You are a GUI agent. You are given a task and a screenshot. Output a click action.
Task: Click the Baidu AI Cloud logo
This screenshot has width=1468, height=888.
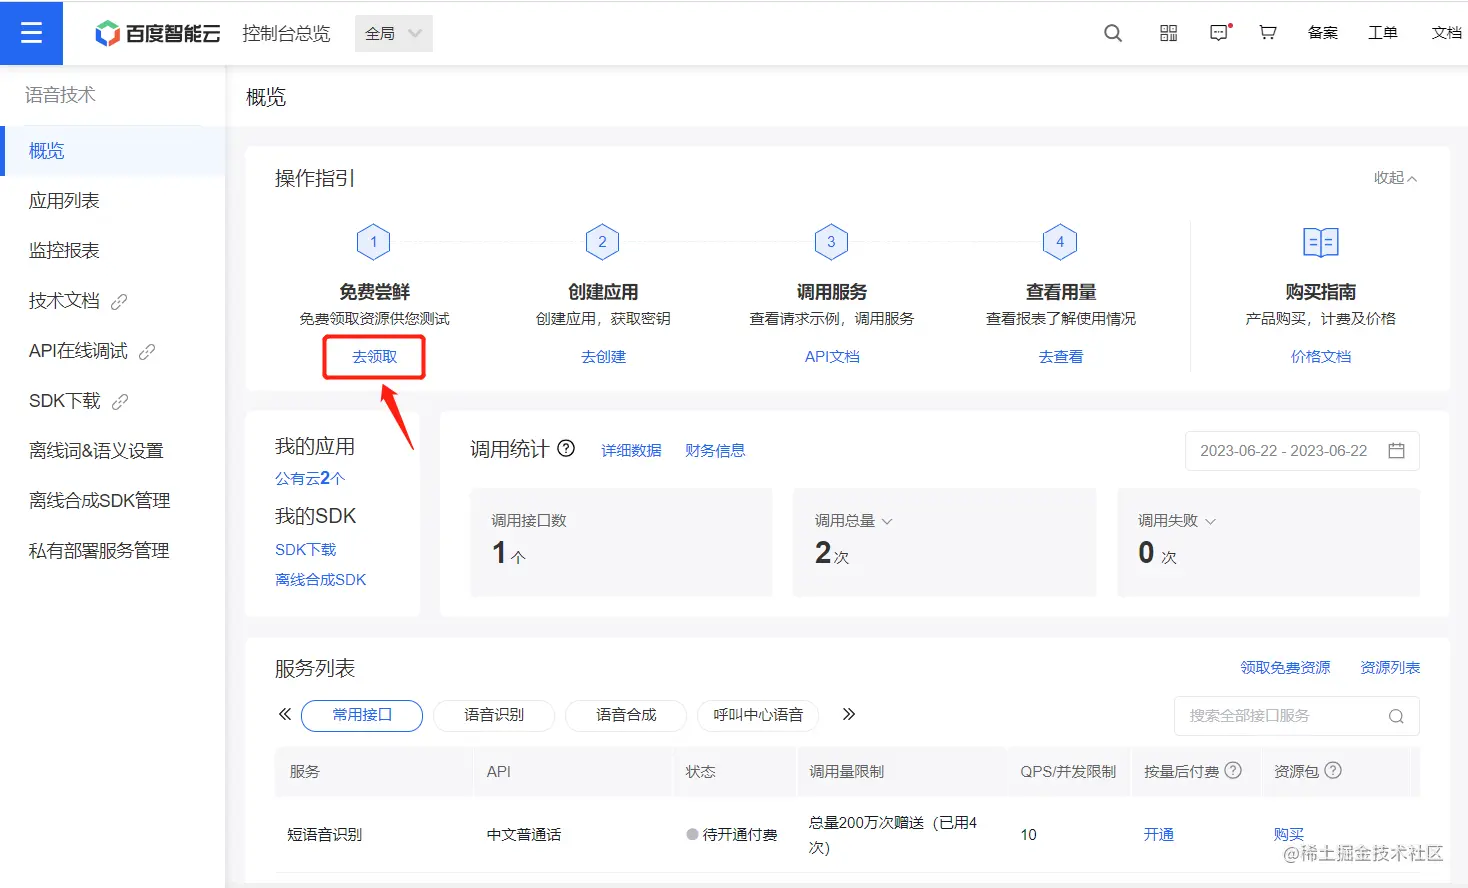click(x=158, y=33)
